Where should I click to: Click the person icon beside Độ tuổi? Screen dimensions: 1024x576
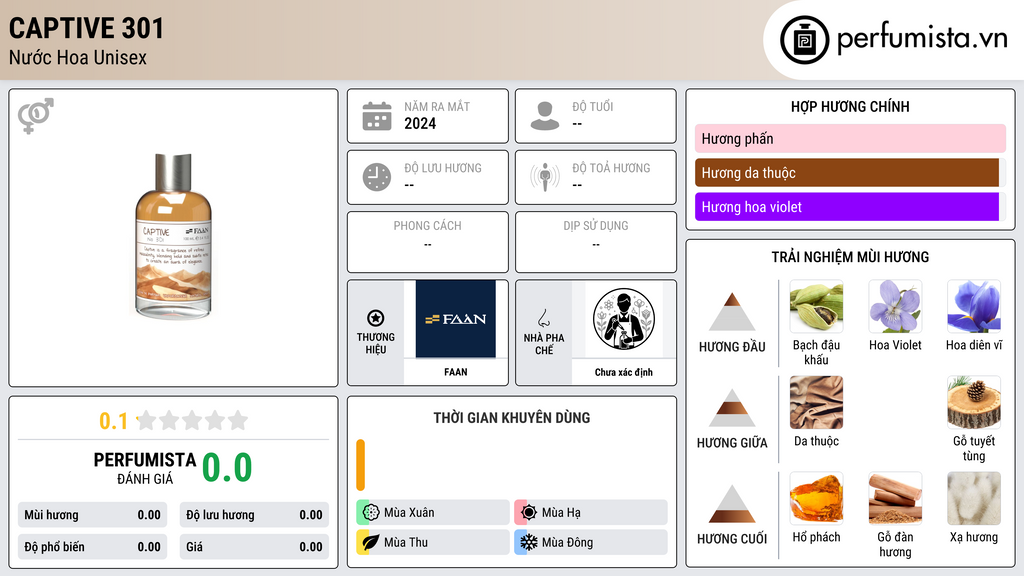pyautogui.click(x=545, y=116)
